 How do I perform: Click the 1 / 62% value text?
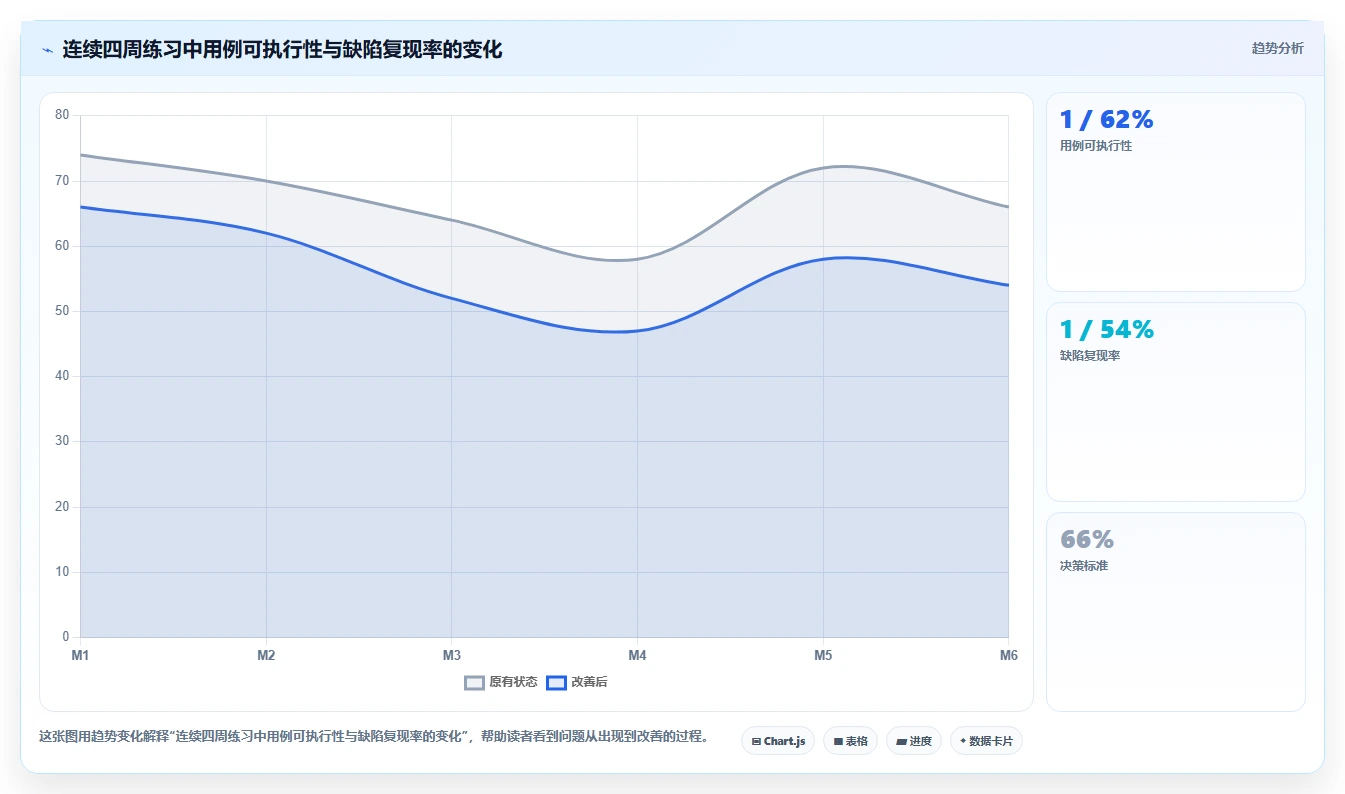1106,120
